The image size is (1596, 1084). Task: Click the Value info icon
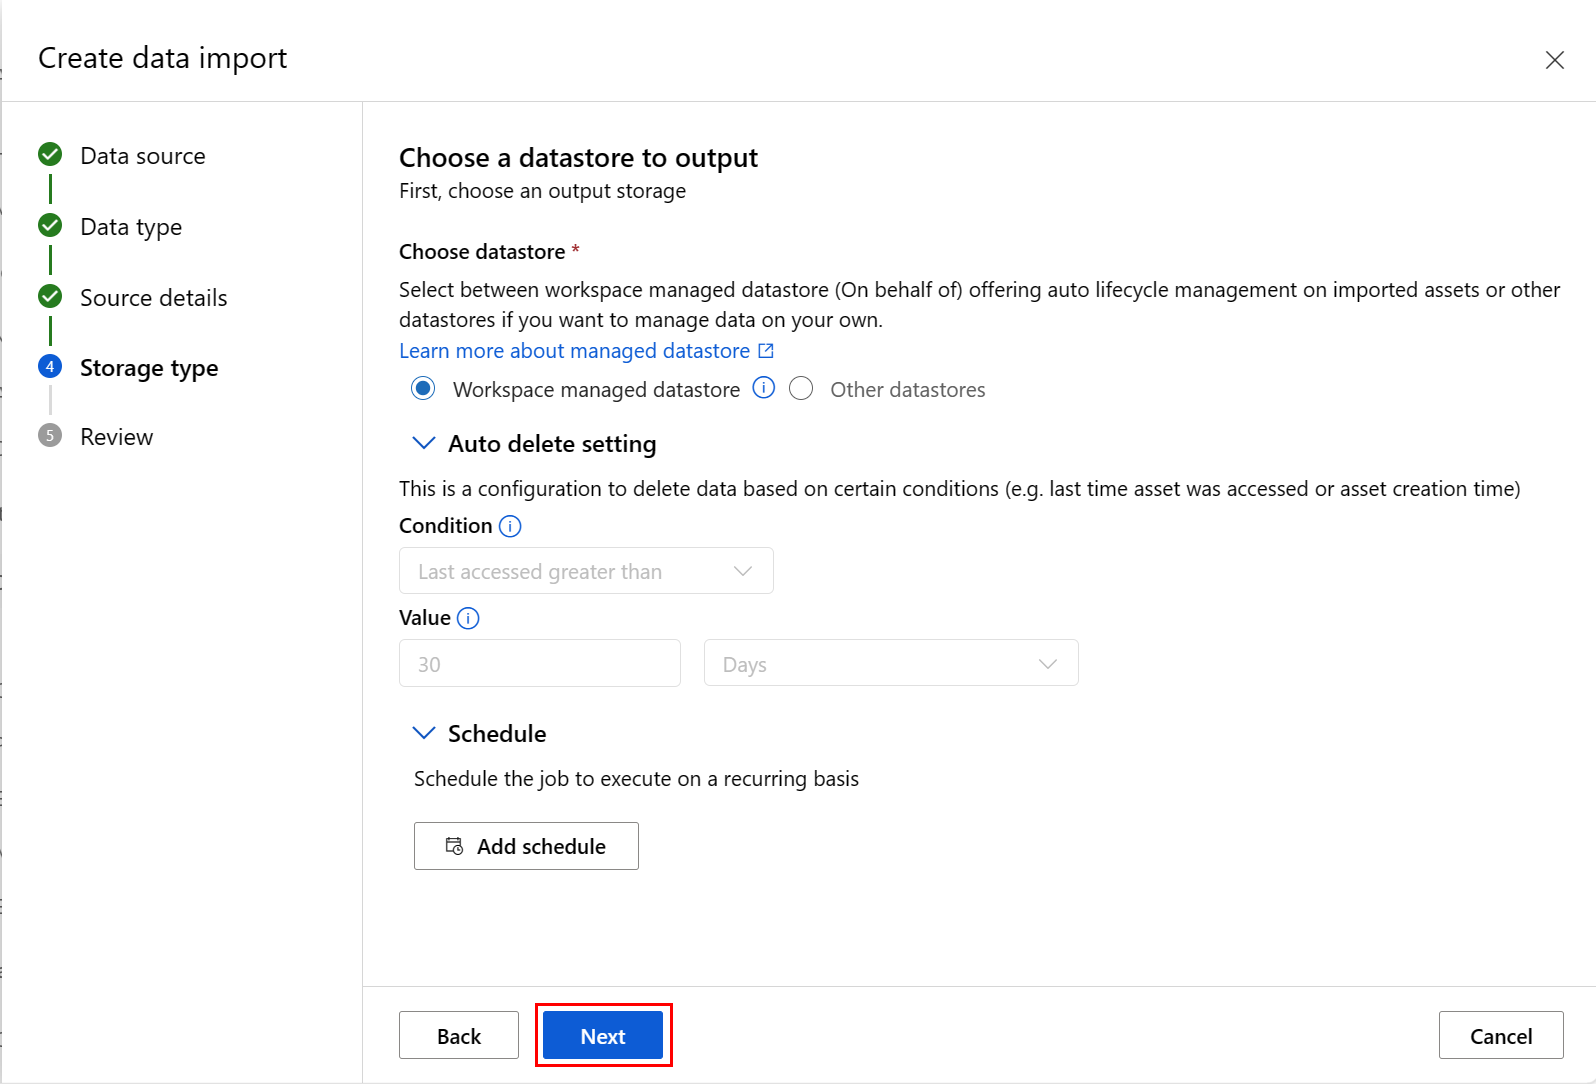pos(468,618)
